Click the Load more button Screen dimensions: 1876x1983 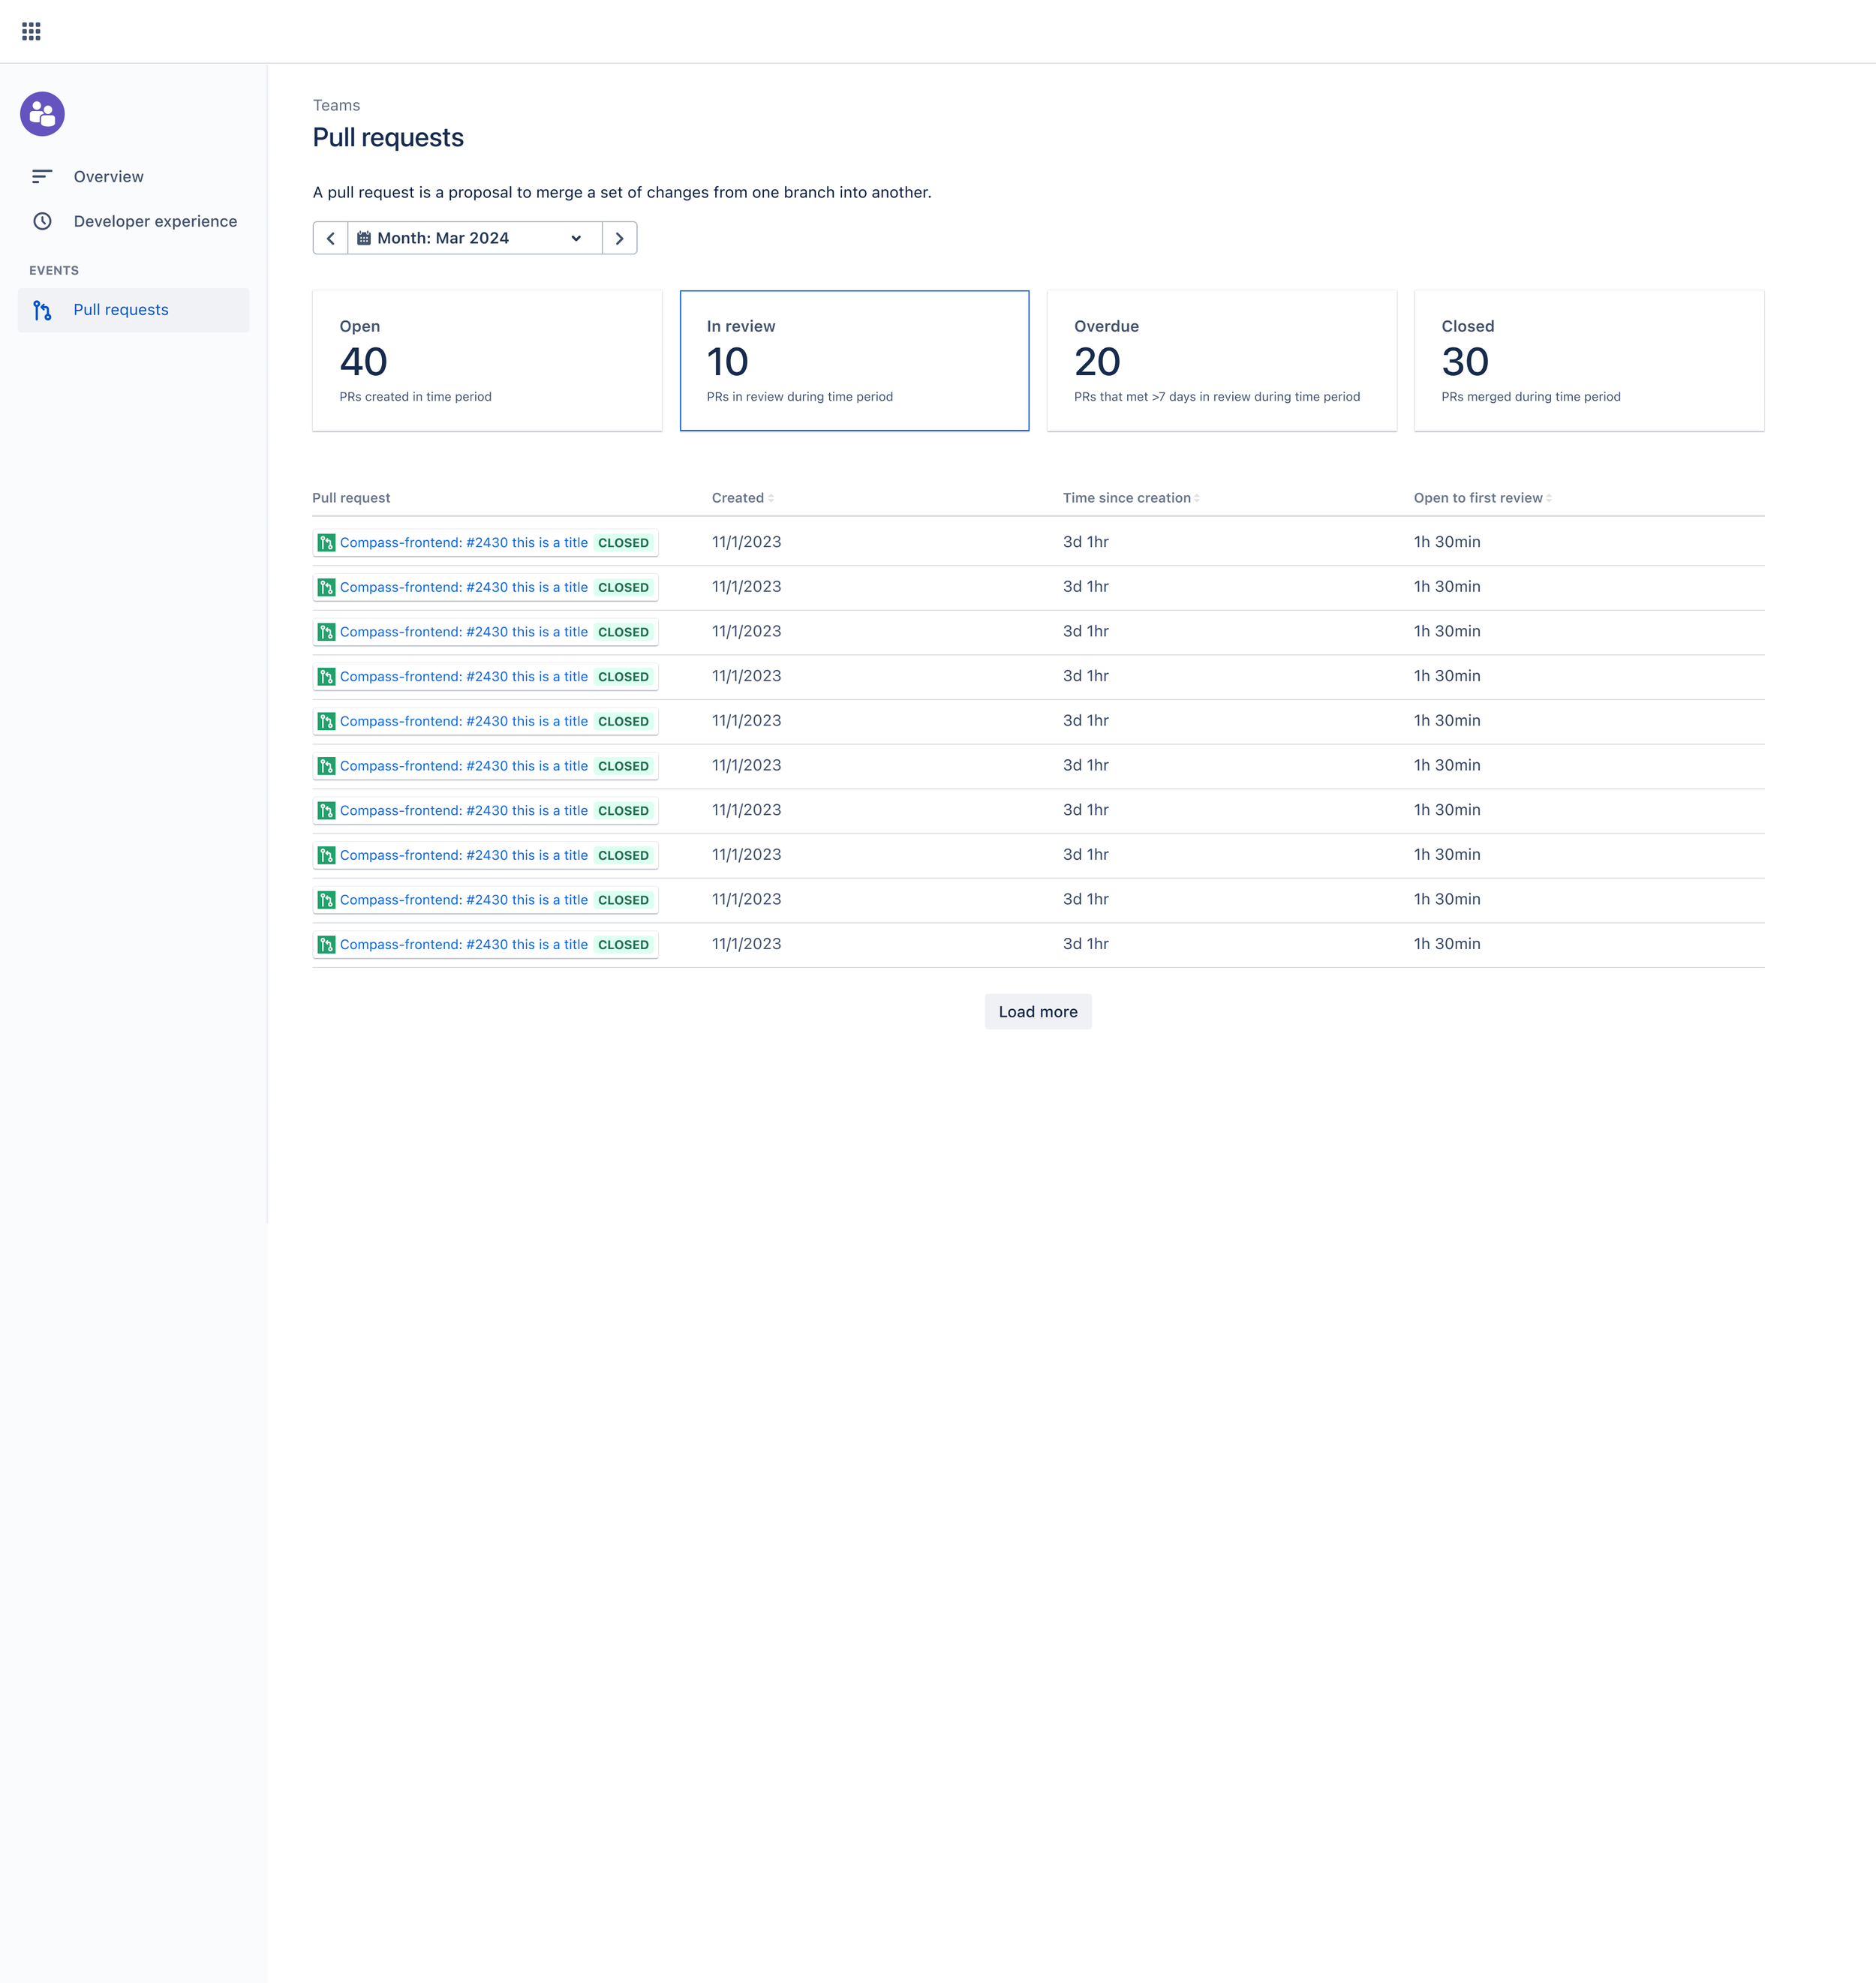[x=1037, y=1011]
